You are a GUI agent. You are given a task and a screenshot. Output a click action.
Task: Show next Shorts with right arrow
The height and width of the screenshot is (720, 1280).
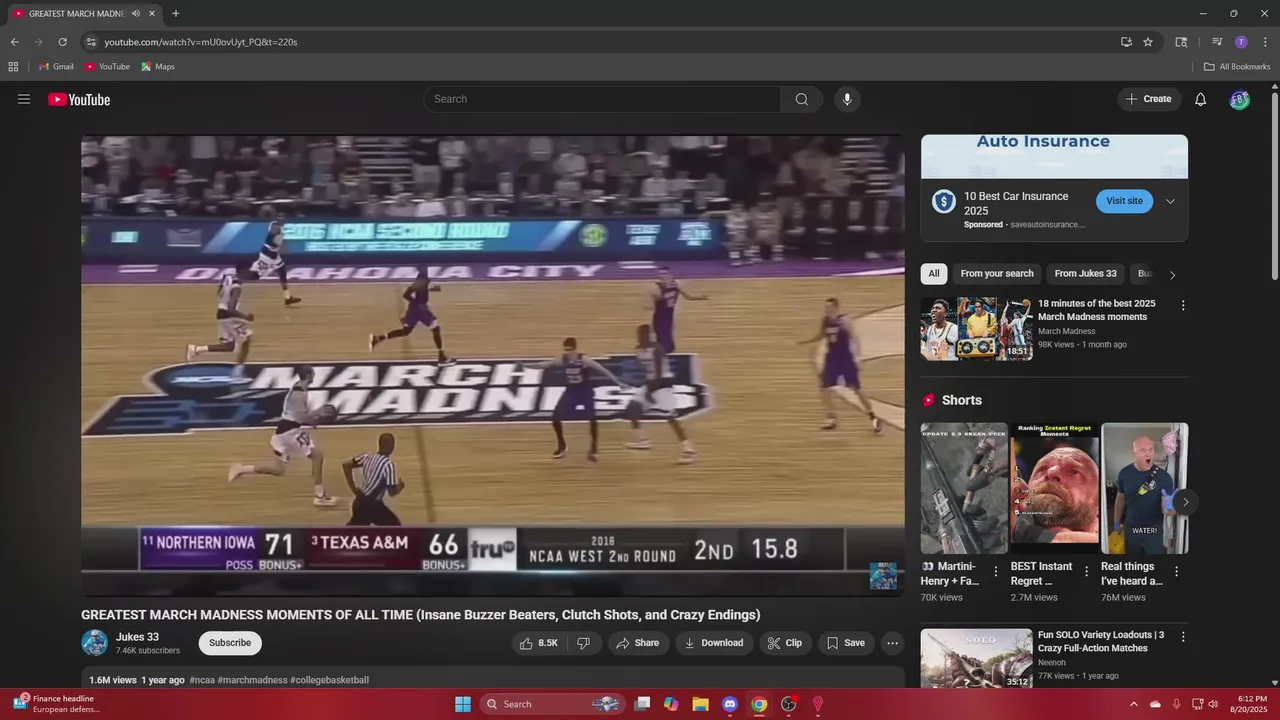coord(1185,502)
